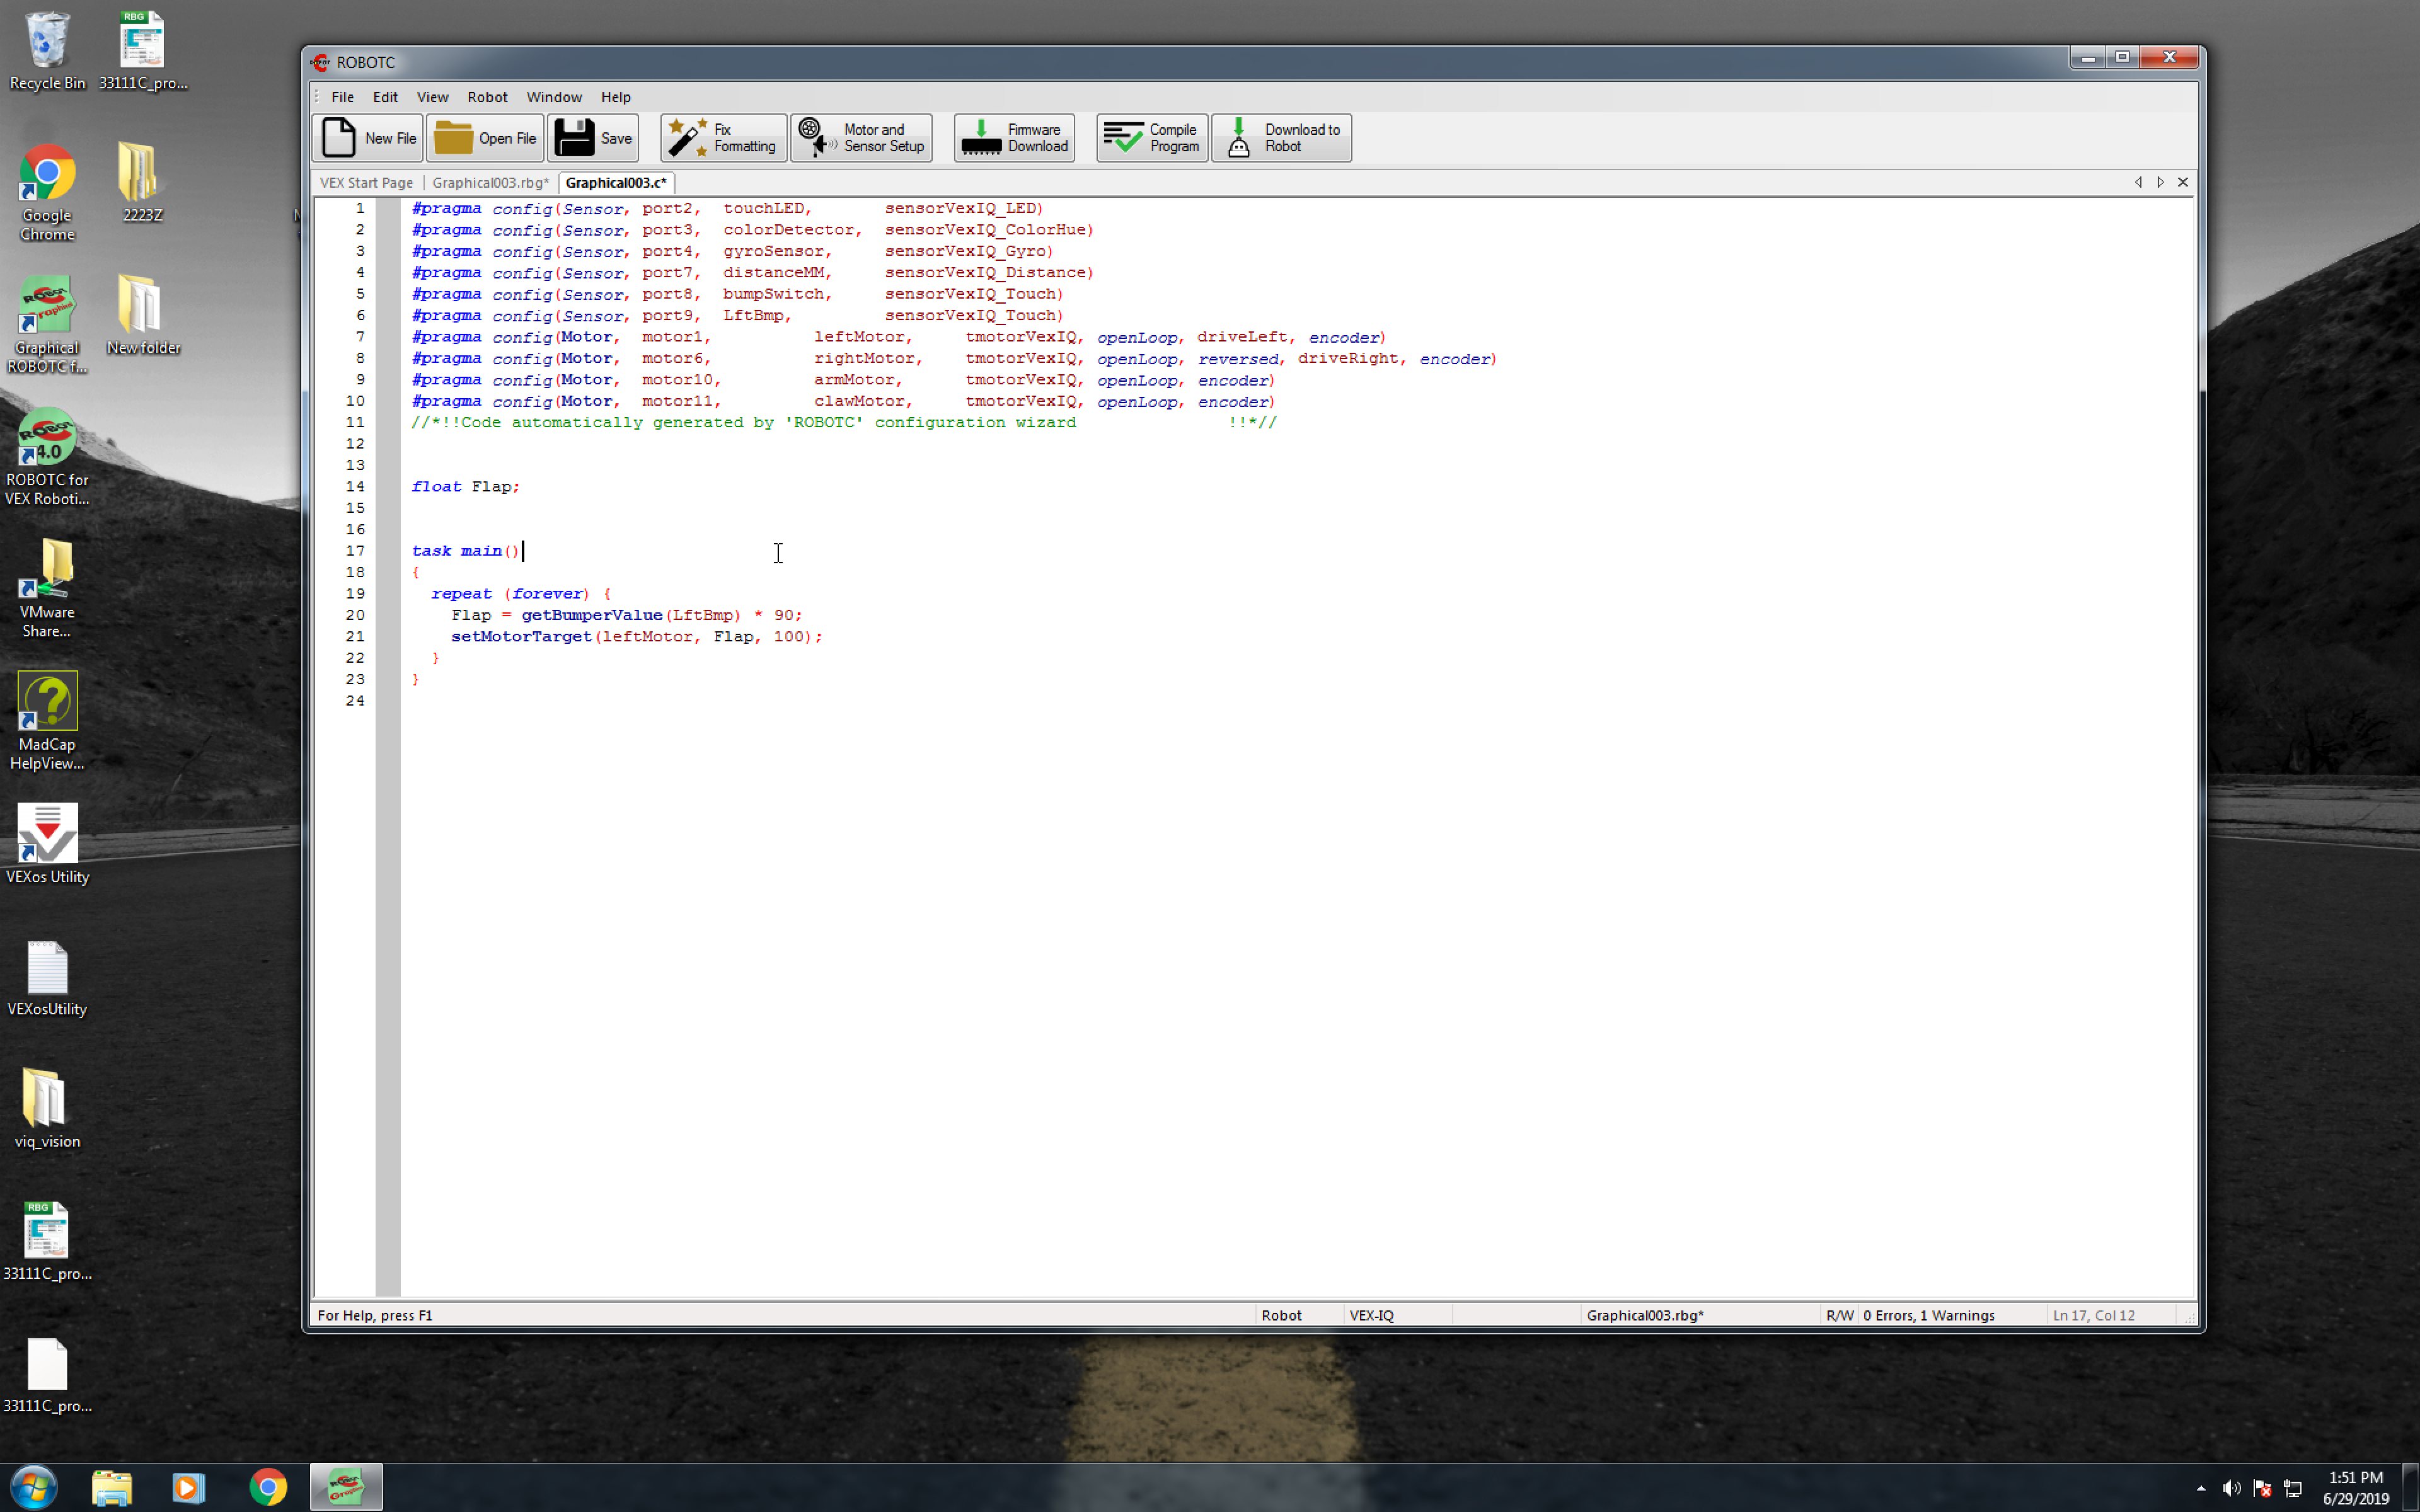Compile Program from the toolbar
Viewport: 2420px width, 1512px height.
[1152, 138]
